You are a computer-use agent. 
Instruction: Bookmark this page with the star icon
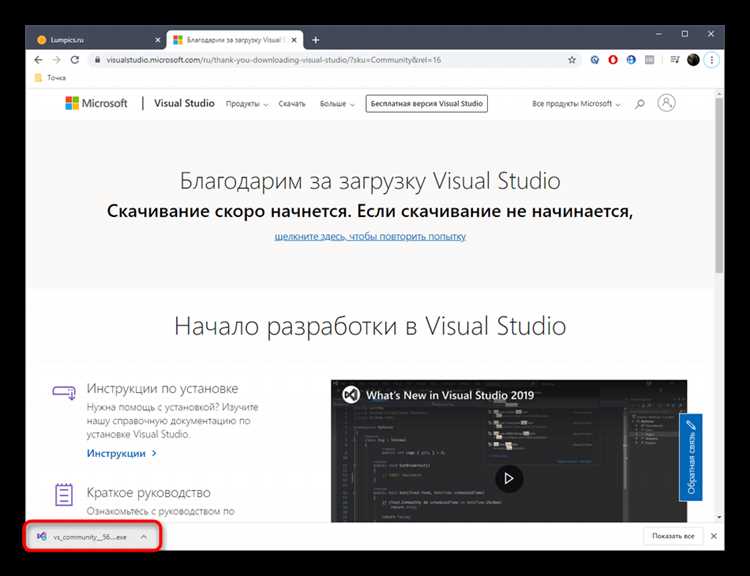pyautogui.click(x=572, y=60)
